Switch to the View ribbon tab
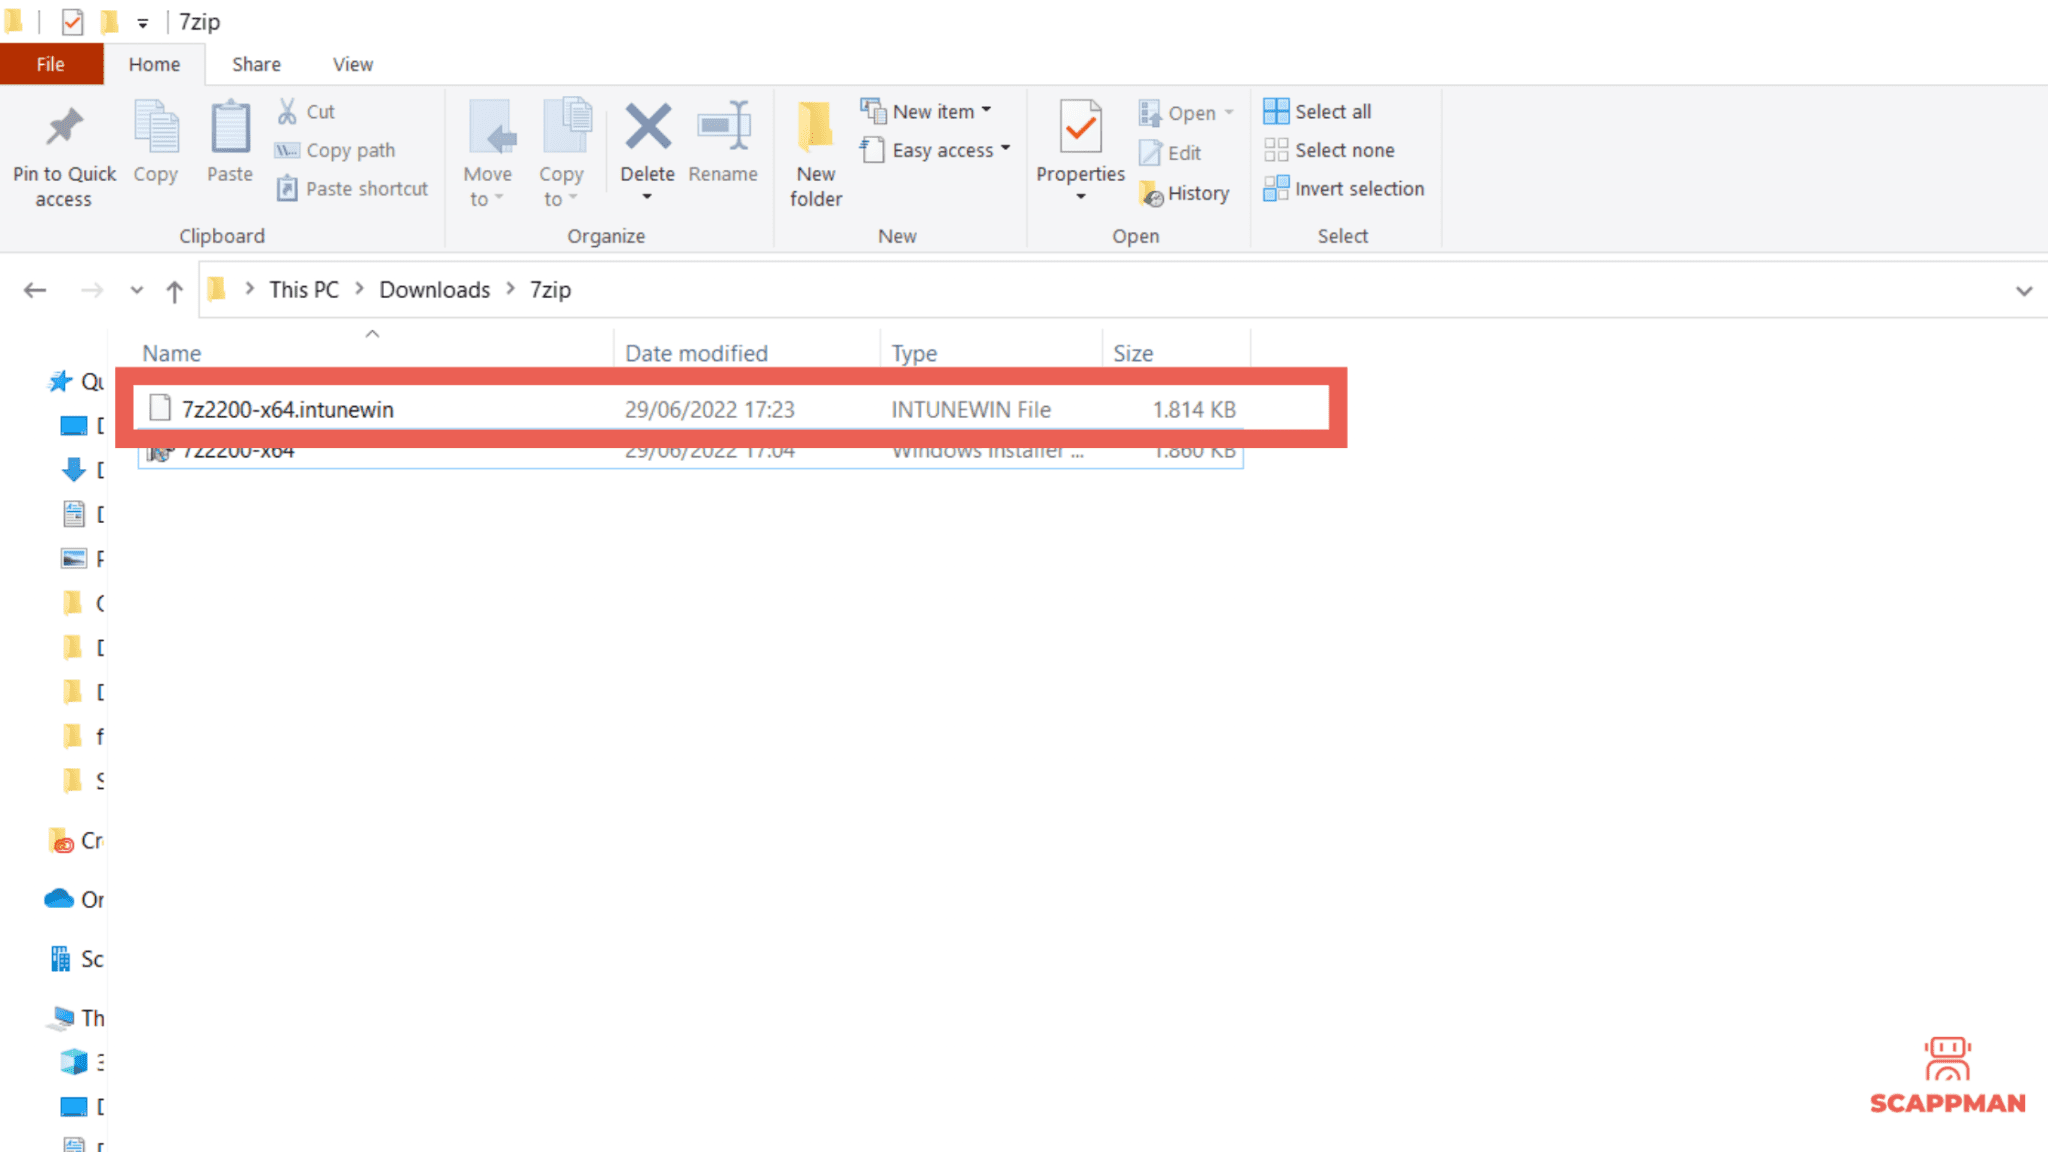Image resolution: width=2048 pixels, height=1152 pixels. pyautogui.click(x=351, y=63)
